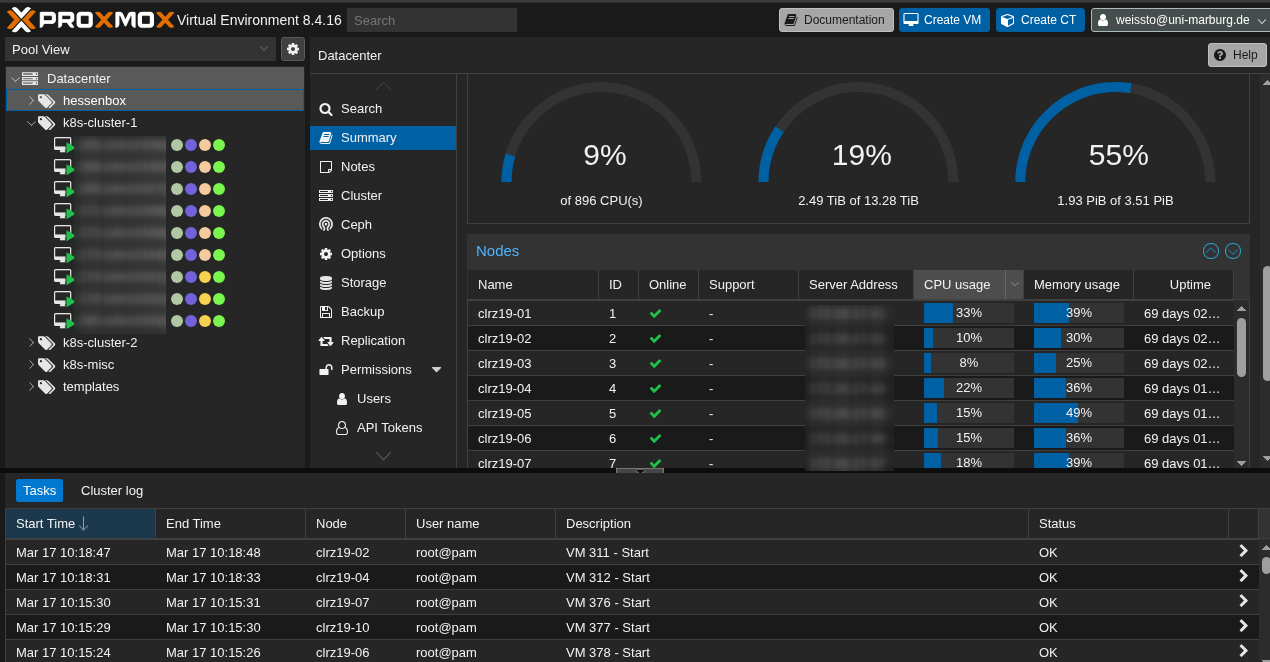Open Storage via its database icon
The width and height of the screenshot is (1270, 662).
pyautogui.click(x=326, y=283)
